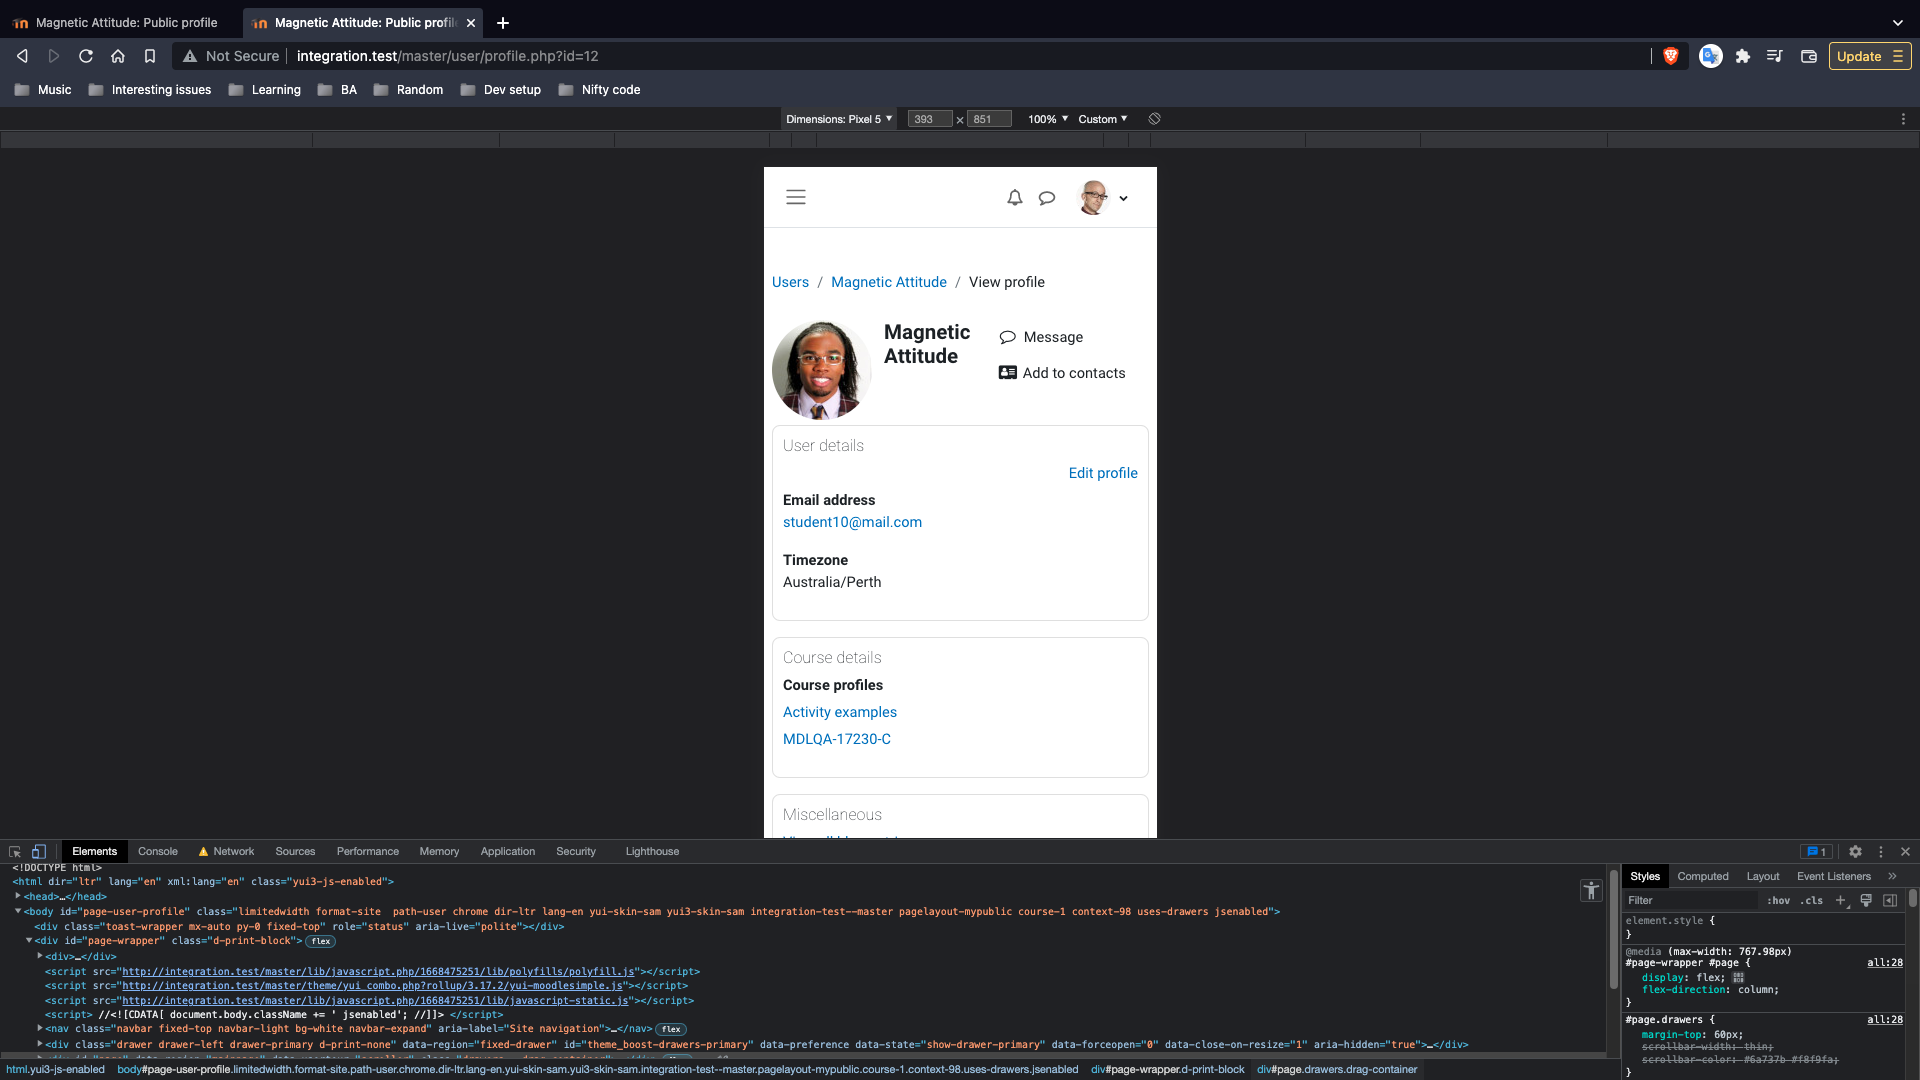Open the hamburger side drawer menu
Viewport: 1920px width, 1080px height.
point(796,197)
